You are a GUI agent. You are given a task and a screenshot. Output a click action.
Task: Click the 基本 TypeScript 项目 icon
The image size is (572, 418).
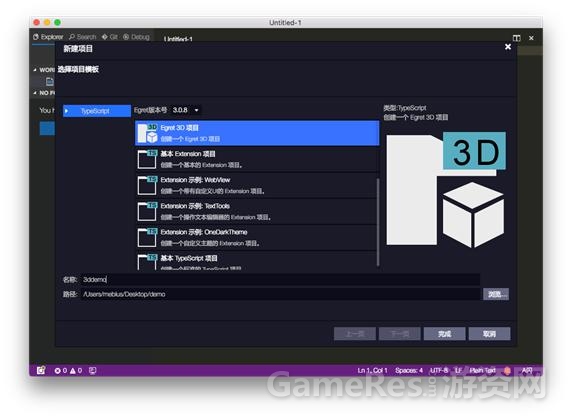pos(147,262)
